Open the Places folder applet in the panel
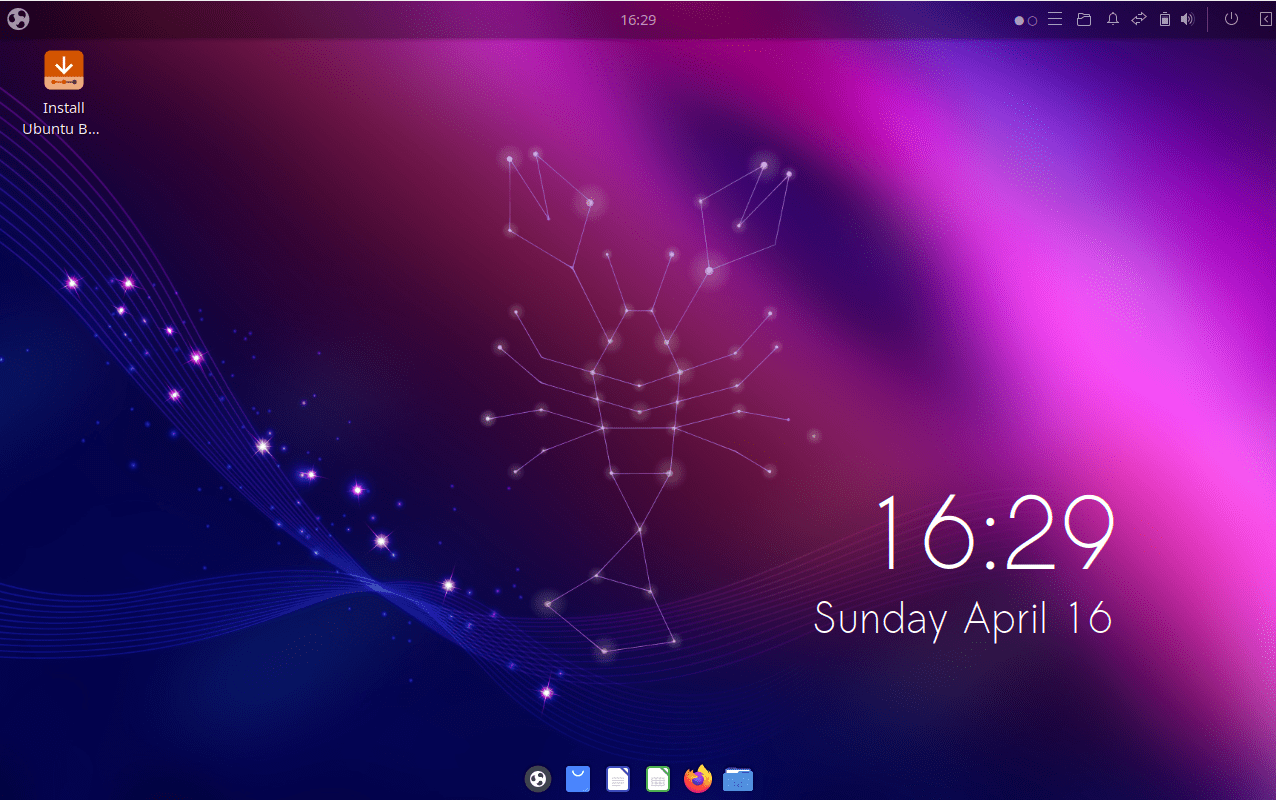 (1084, 19)
